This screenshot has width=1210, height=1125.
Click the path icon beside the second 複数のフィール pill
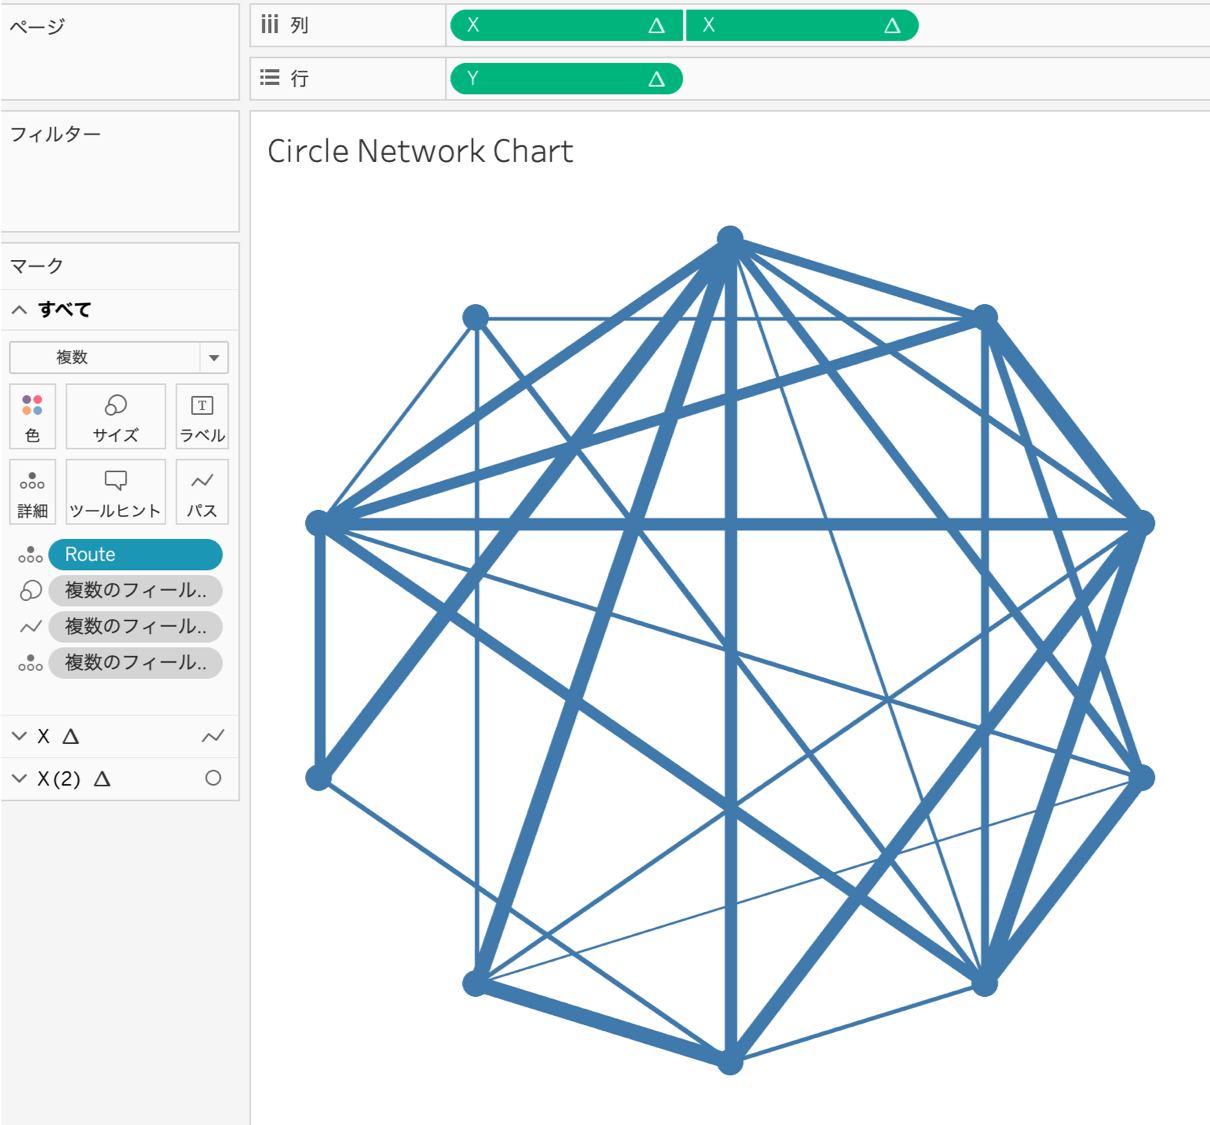30,627
